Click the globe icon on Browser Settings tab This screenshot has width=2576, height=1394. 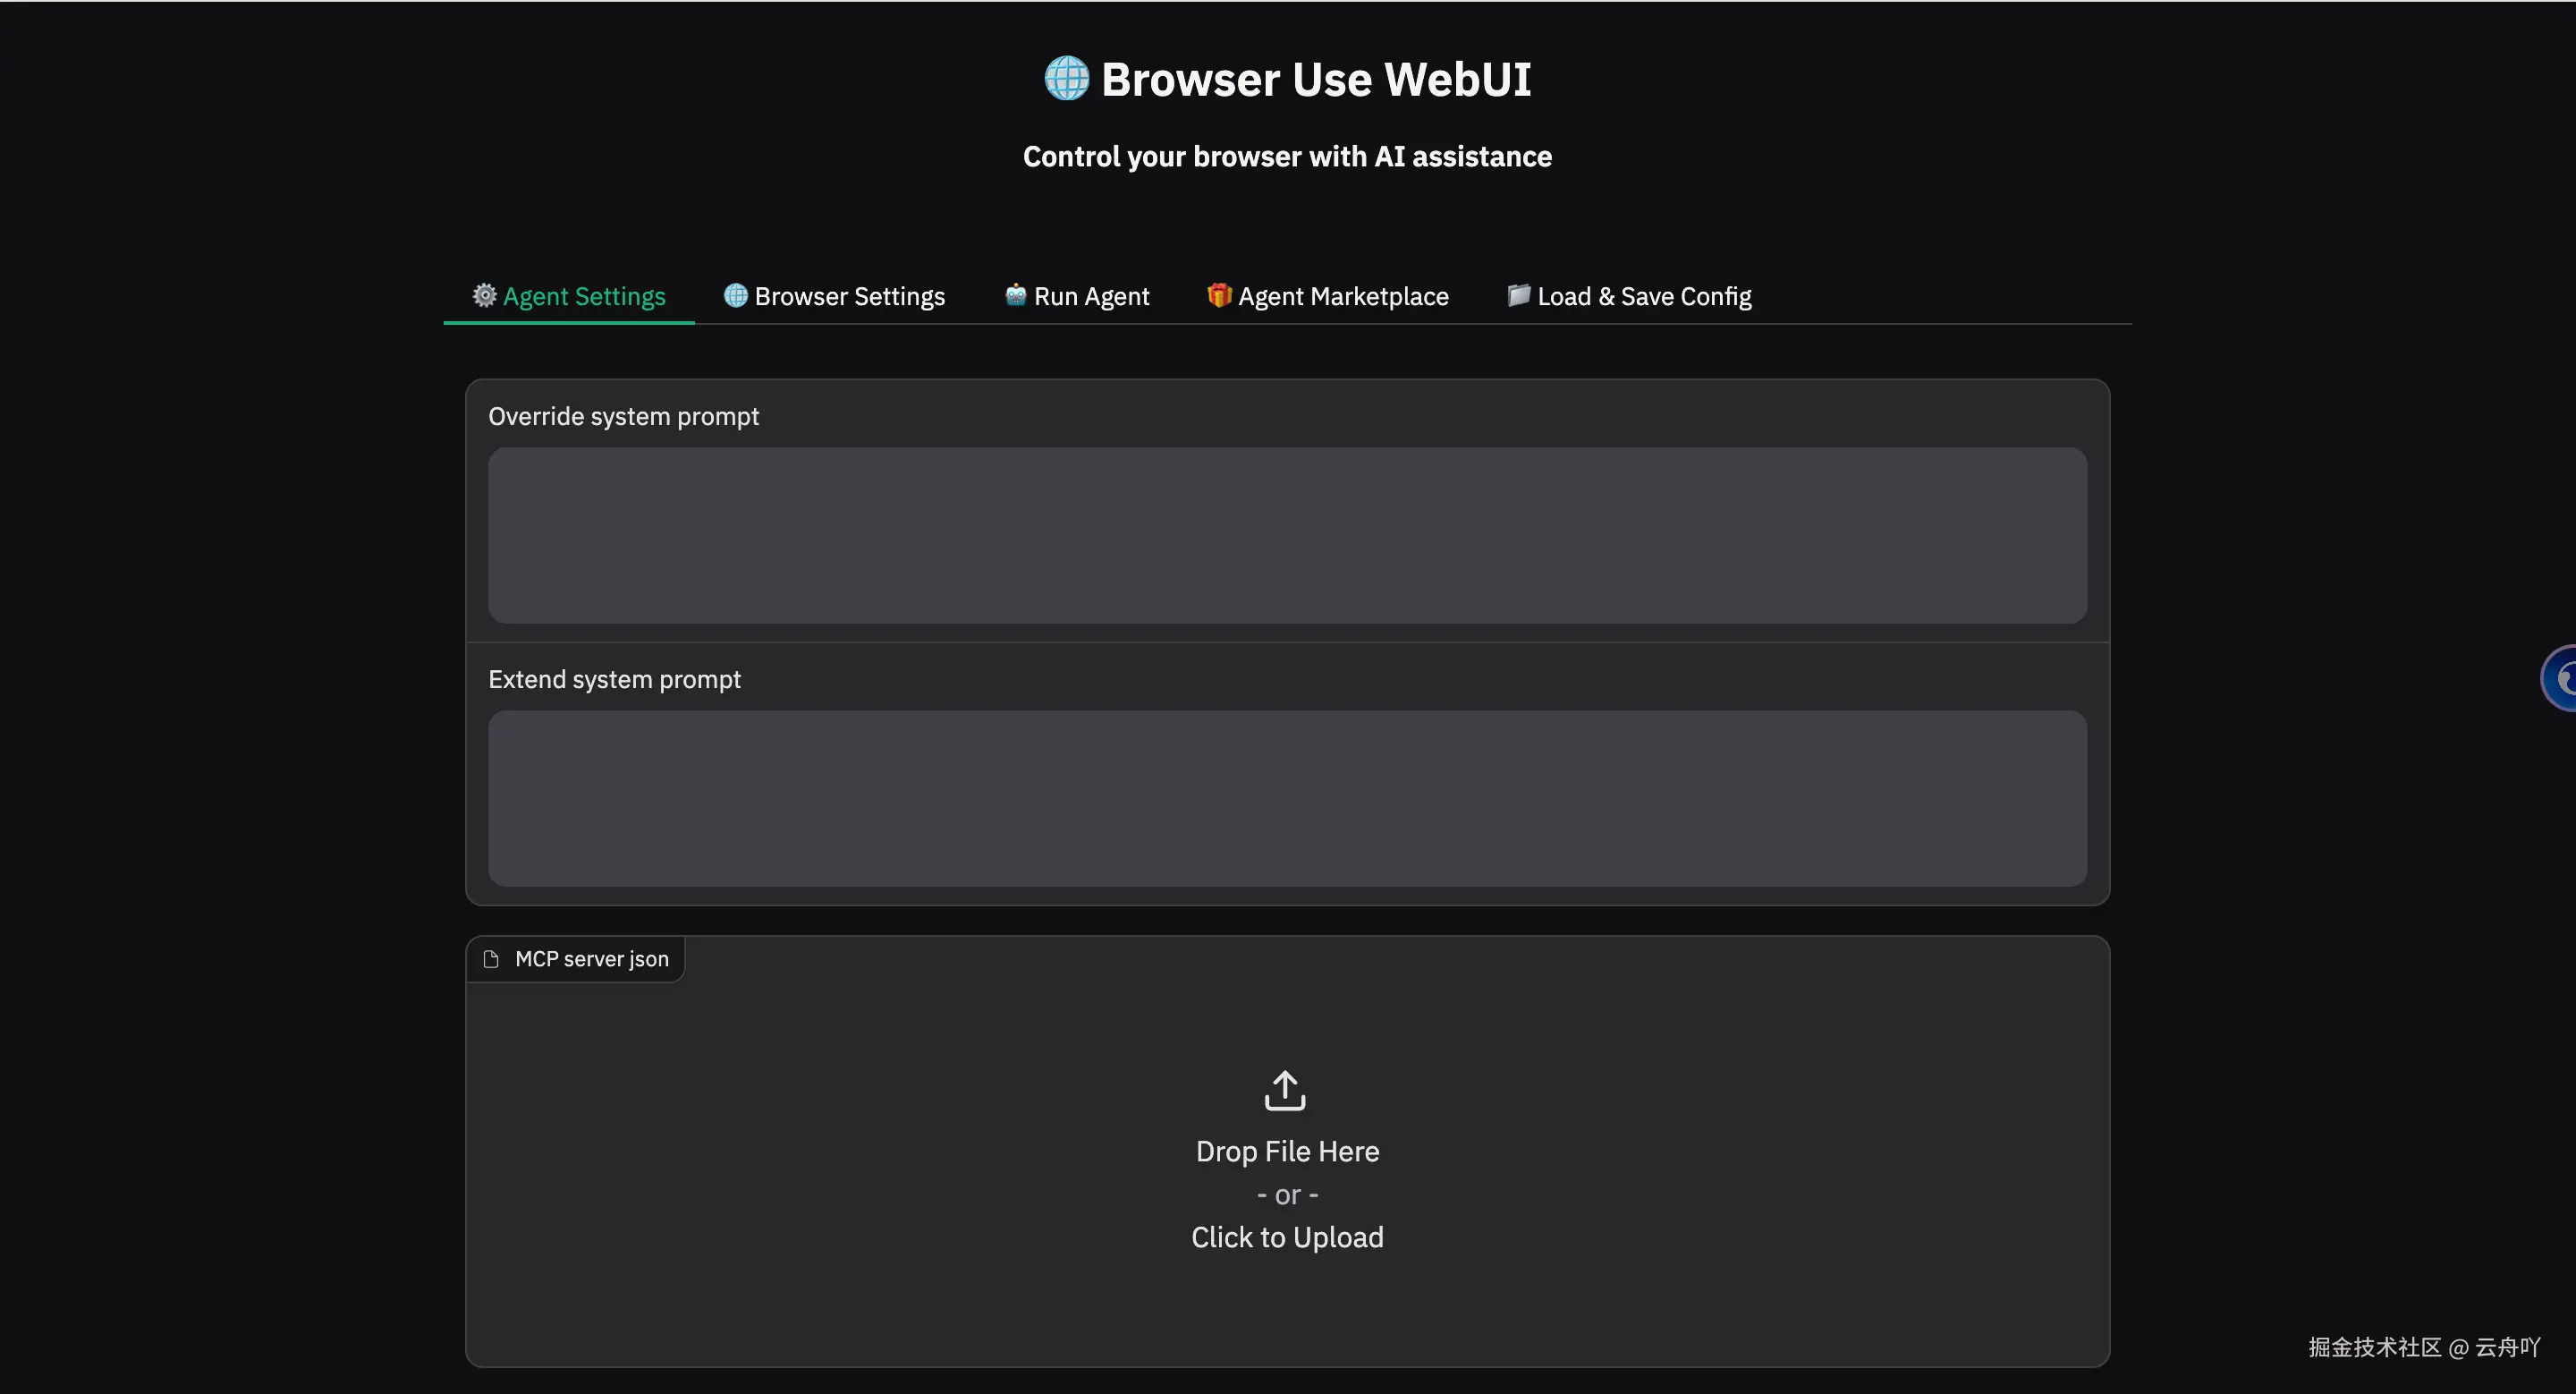click(735, 295)
